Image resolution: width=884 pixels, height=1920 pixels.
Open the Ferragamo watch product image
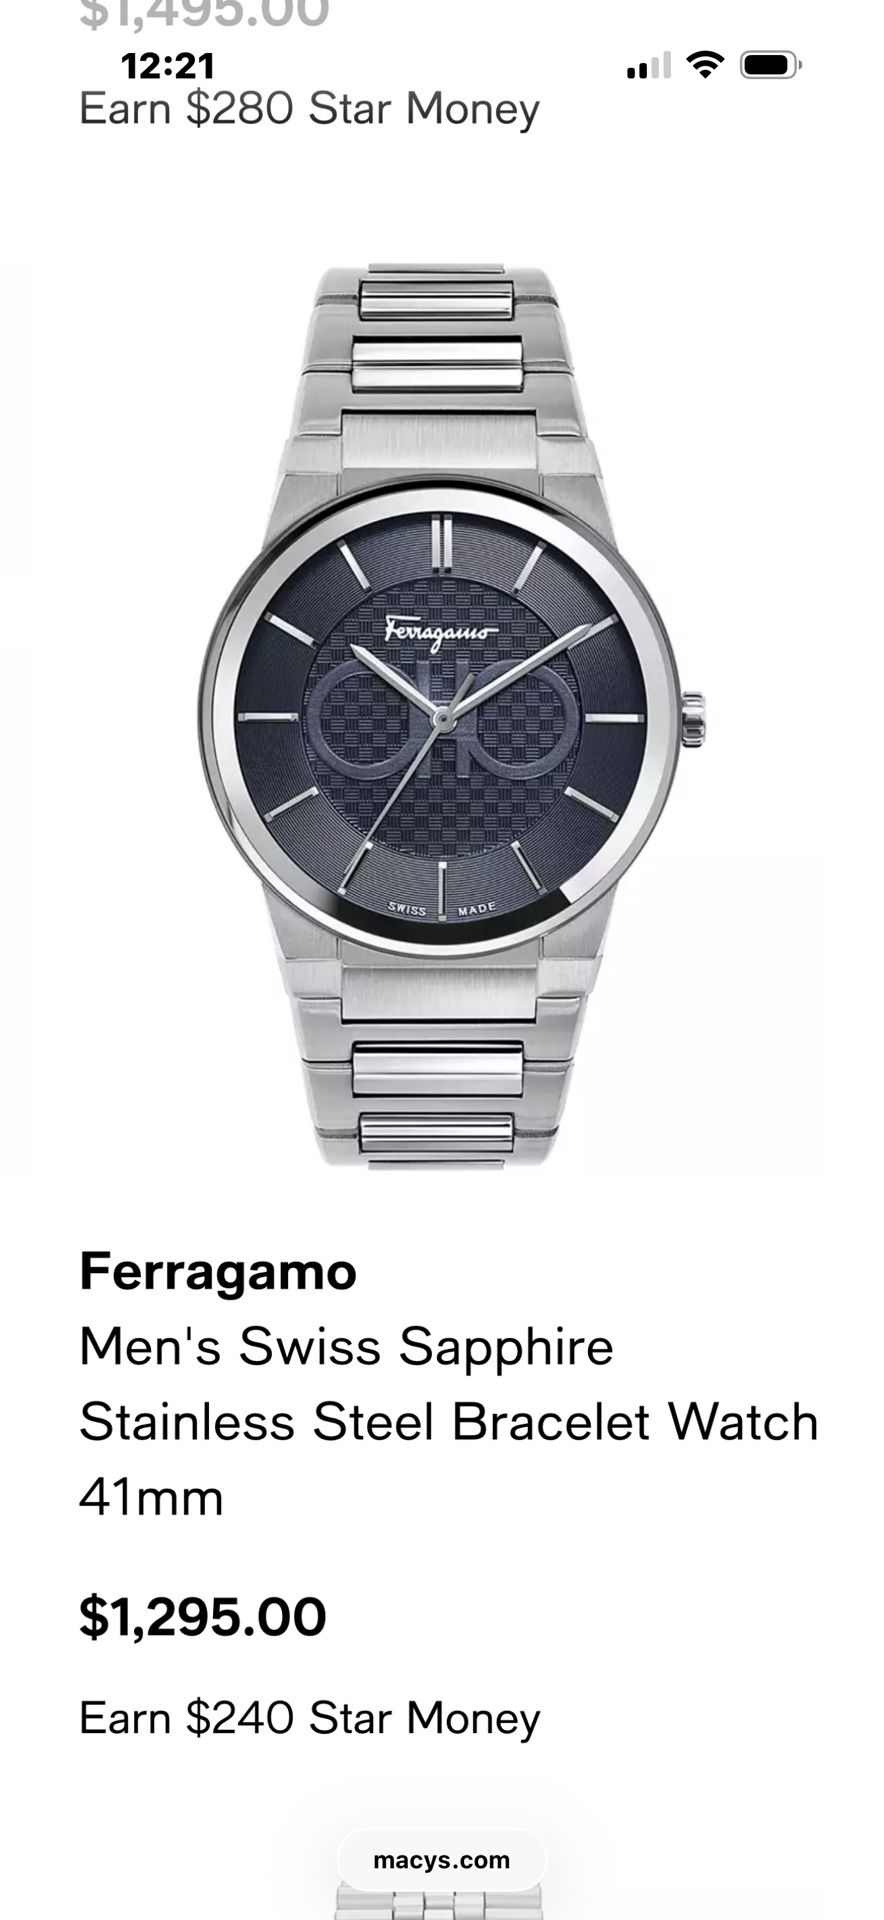443,715
